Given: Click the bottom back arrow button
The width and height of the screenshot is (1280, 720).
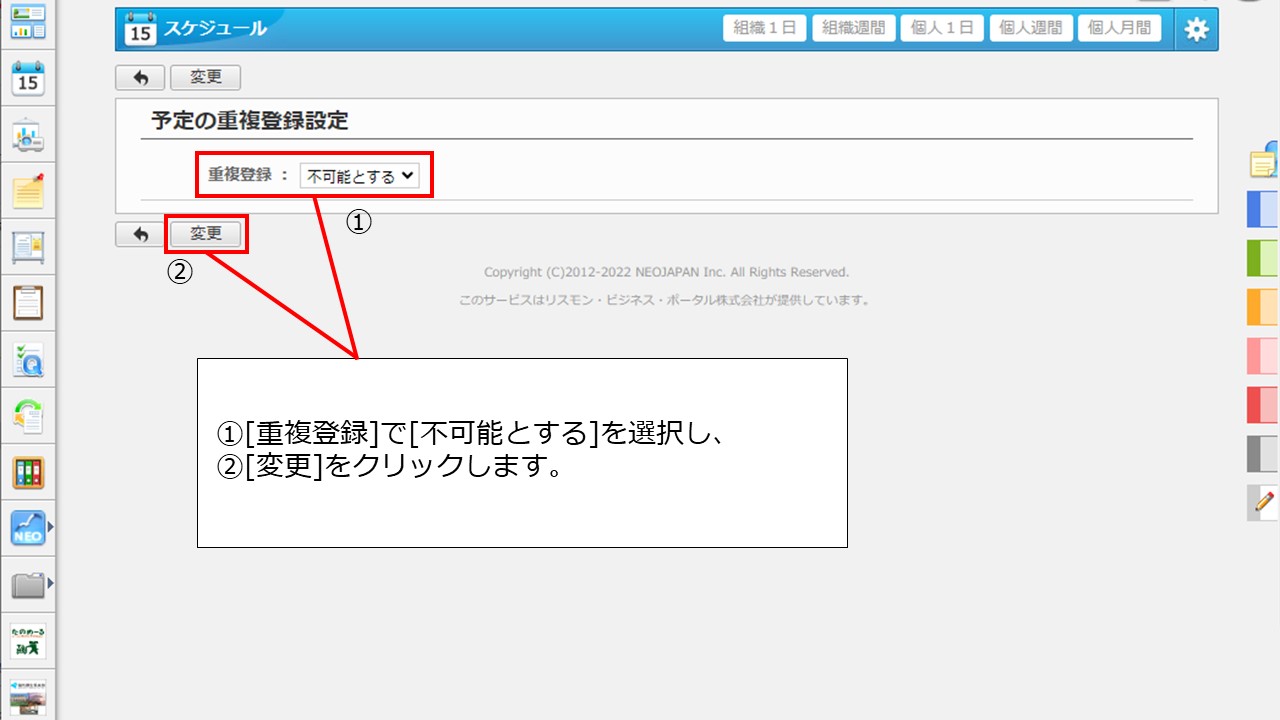Looking at the screenshot, I should 141,234.
